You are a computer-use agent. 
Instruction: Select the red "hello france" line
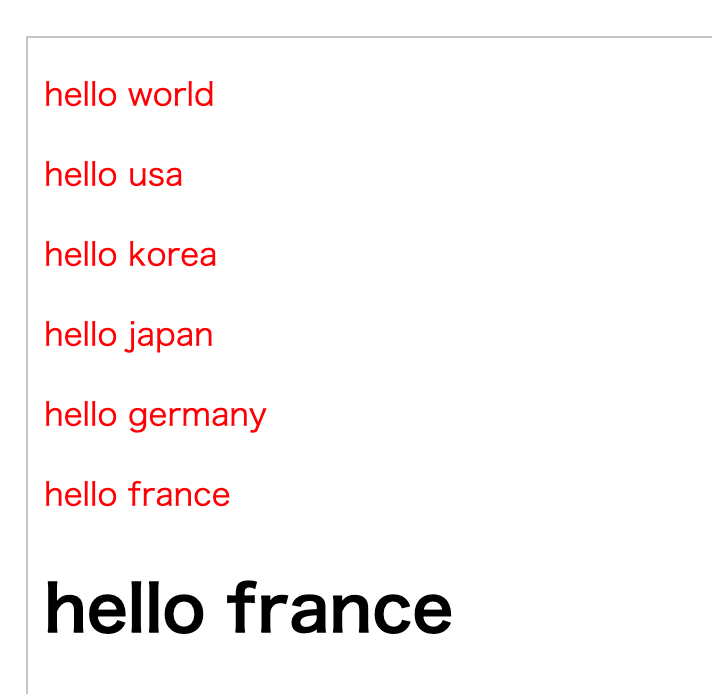point(137,494)
